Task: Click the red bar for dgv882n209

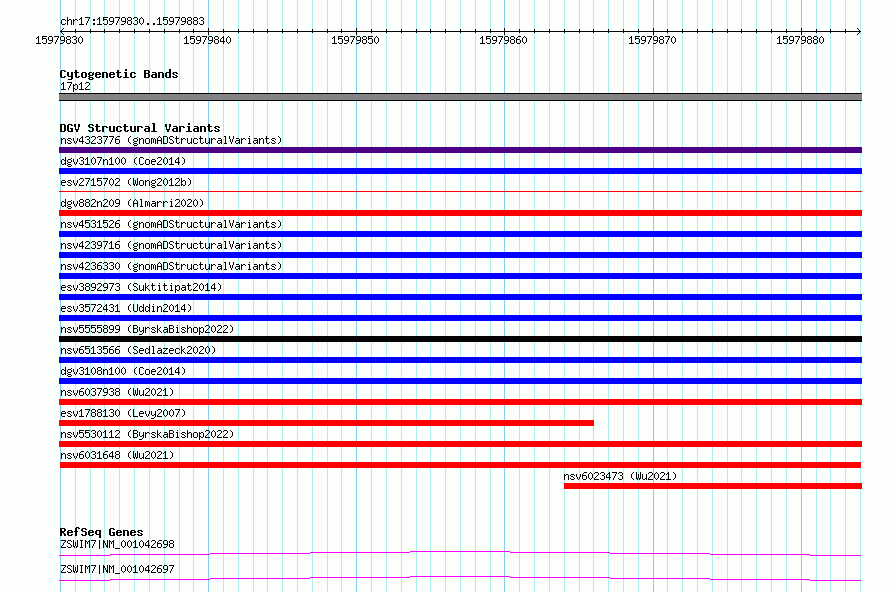Action: (460, 213)
